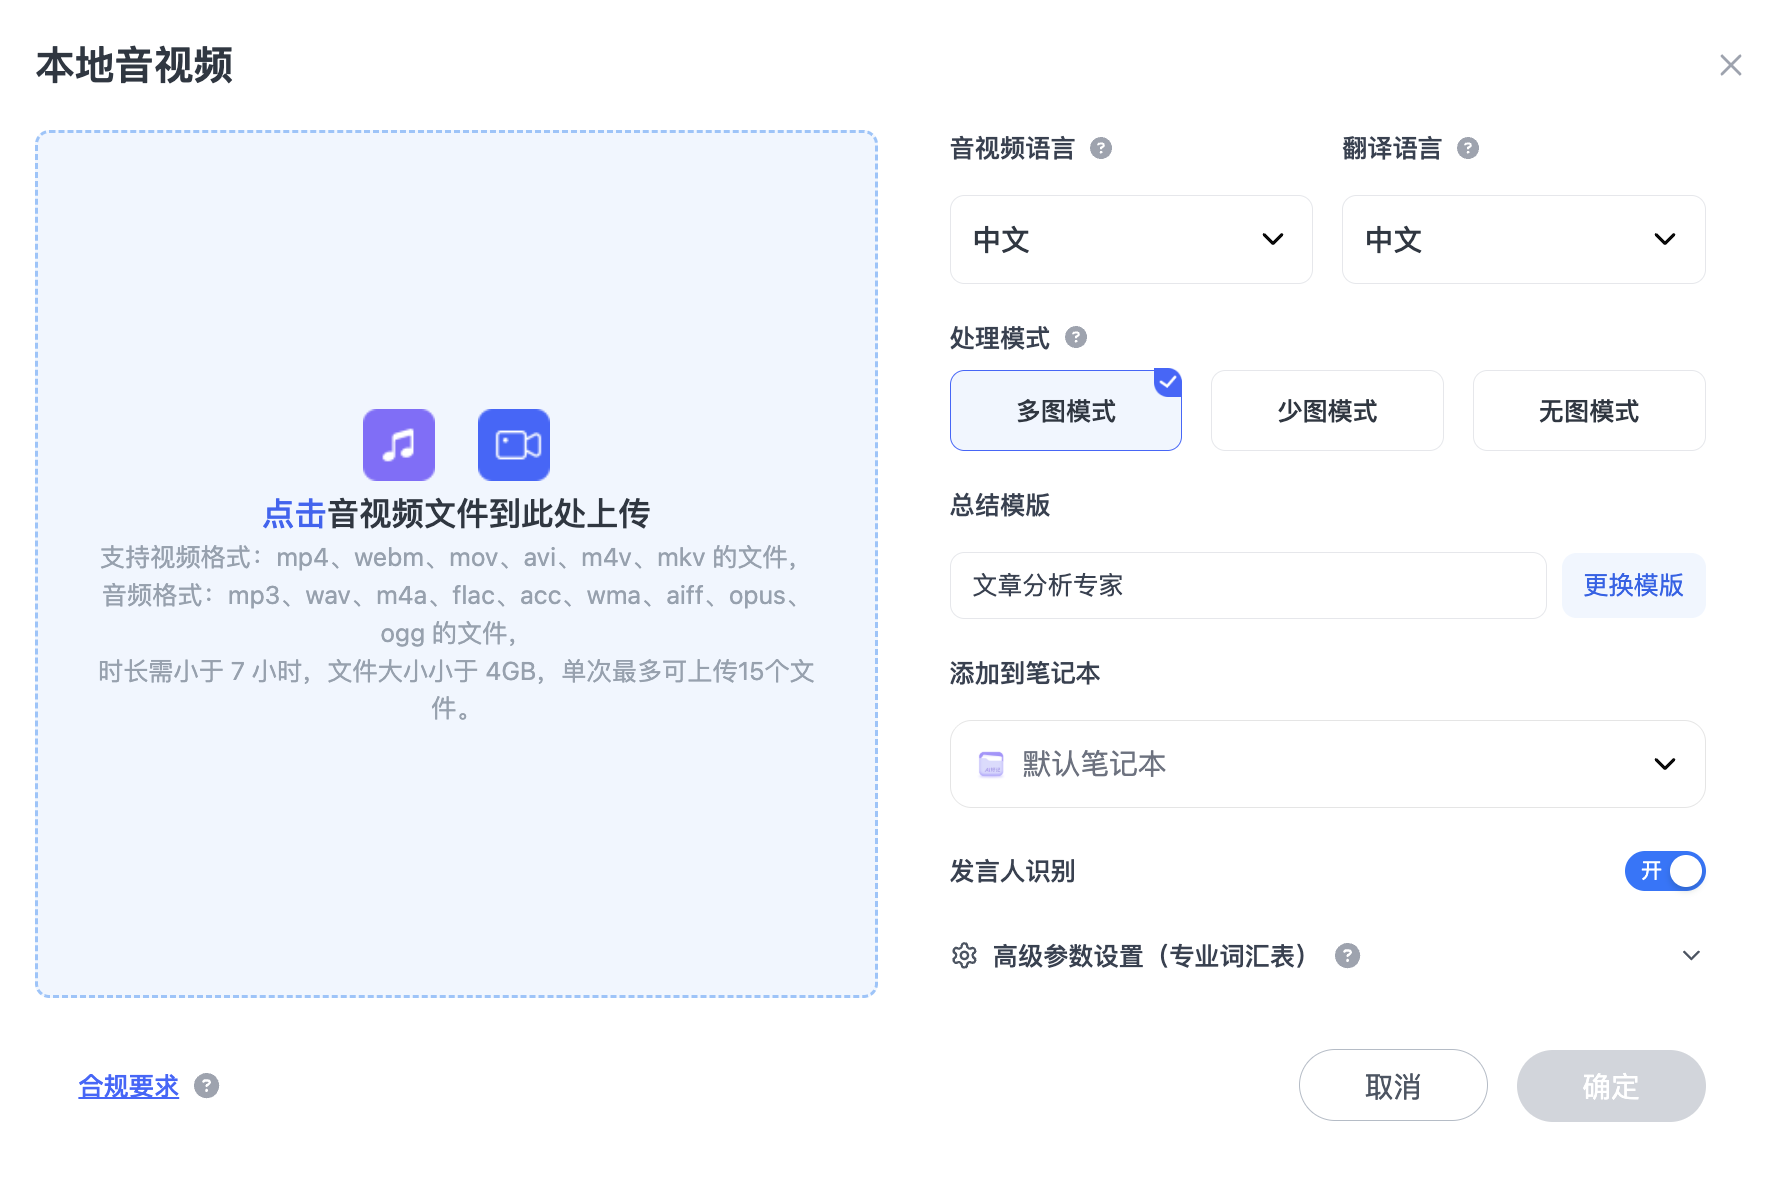Select 无图模式 processing mode
Screen dimensions: 1784x1182
click(x=1589, y=411)
